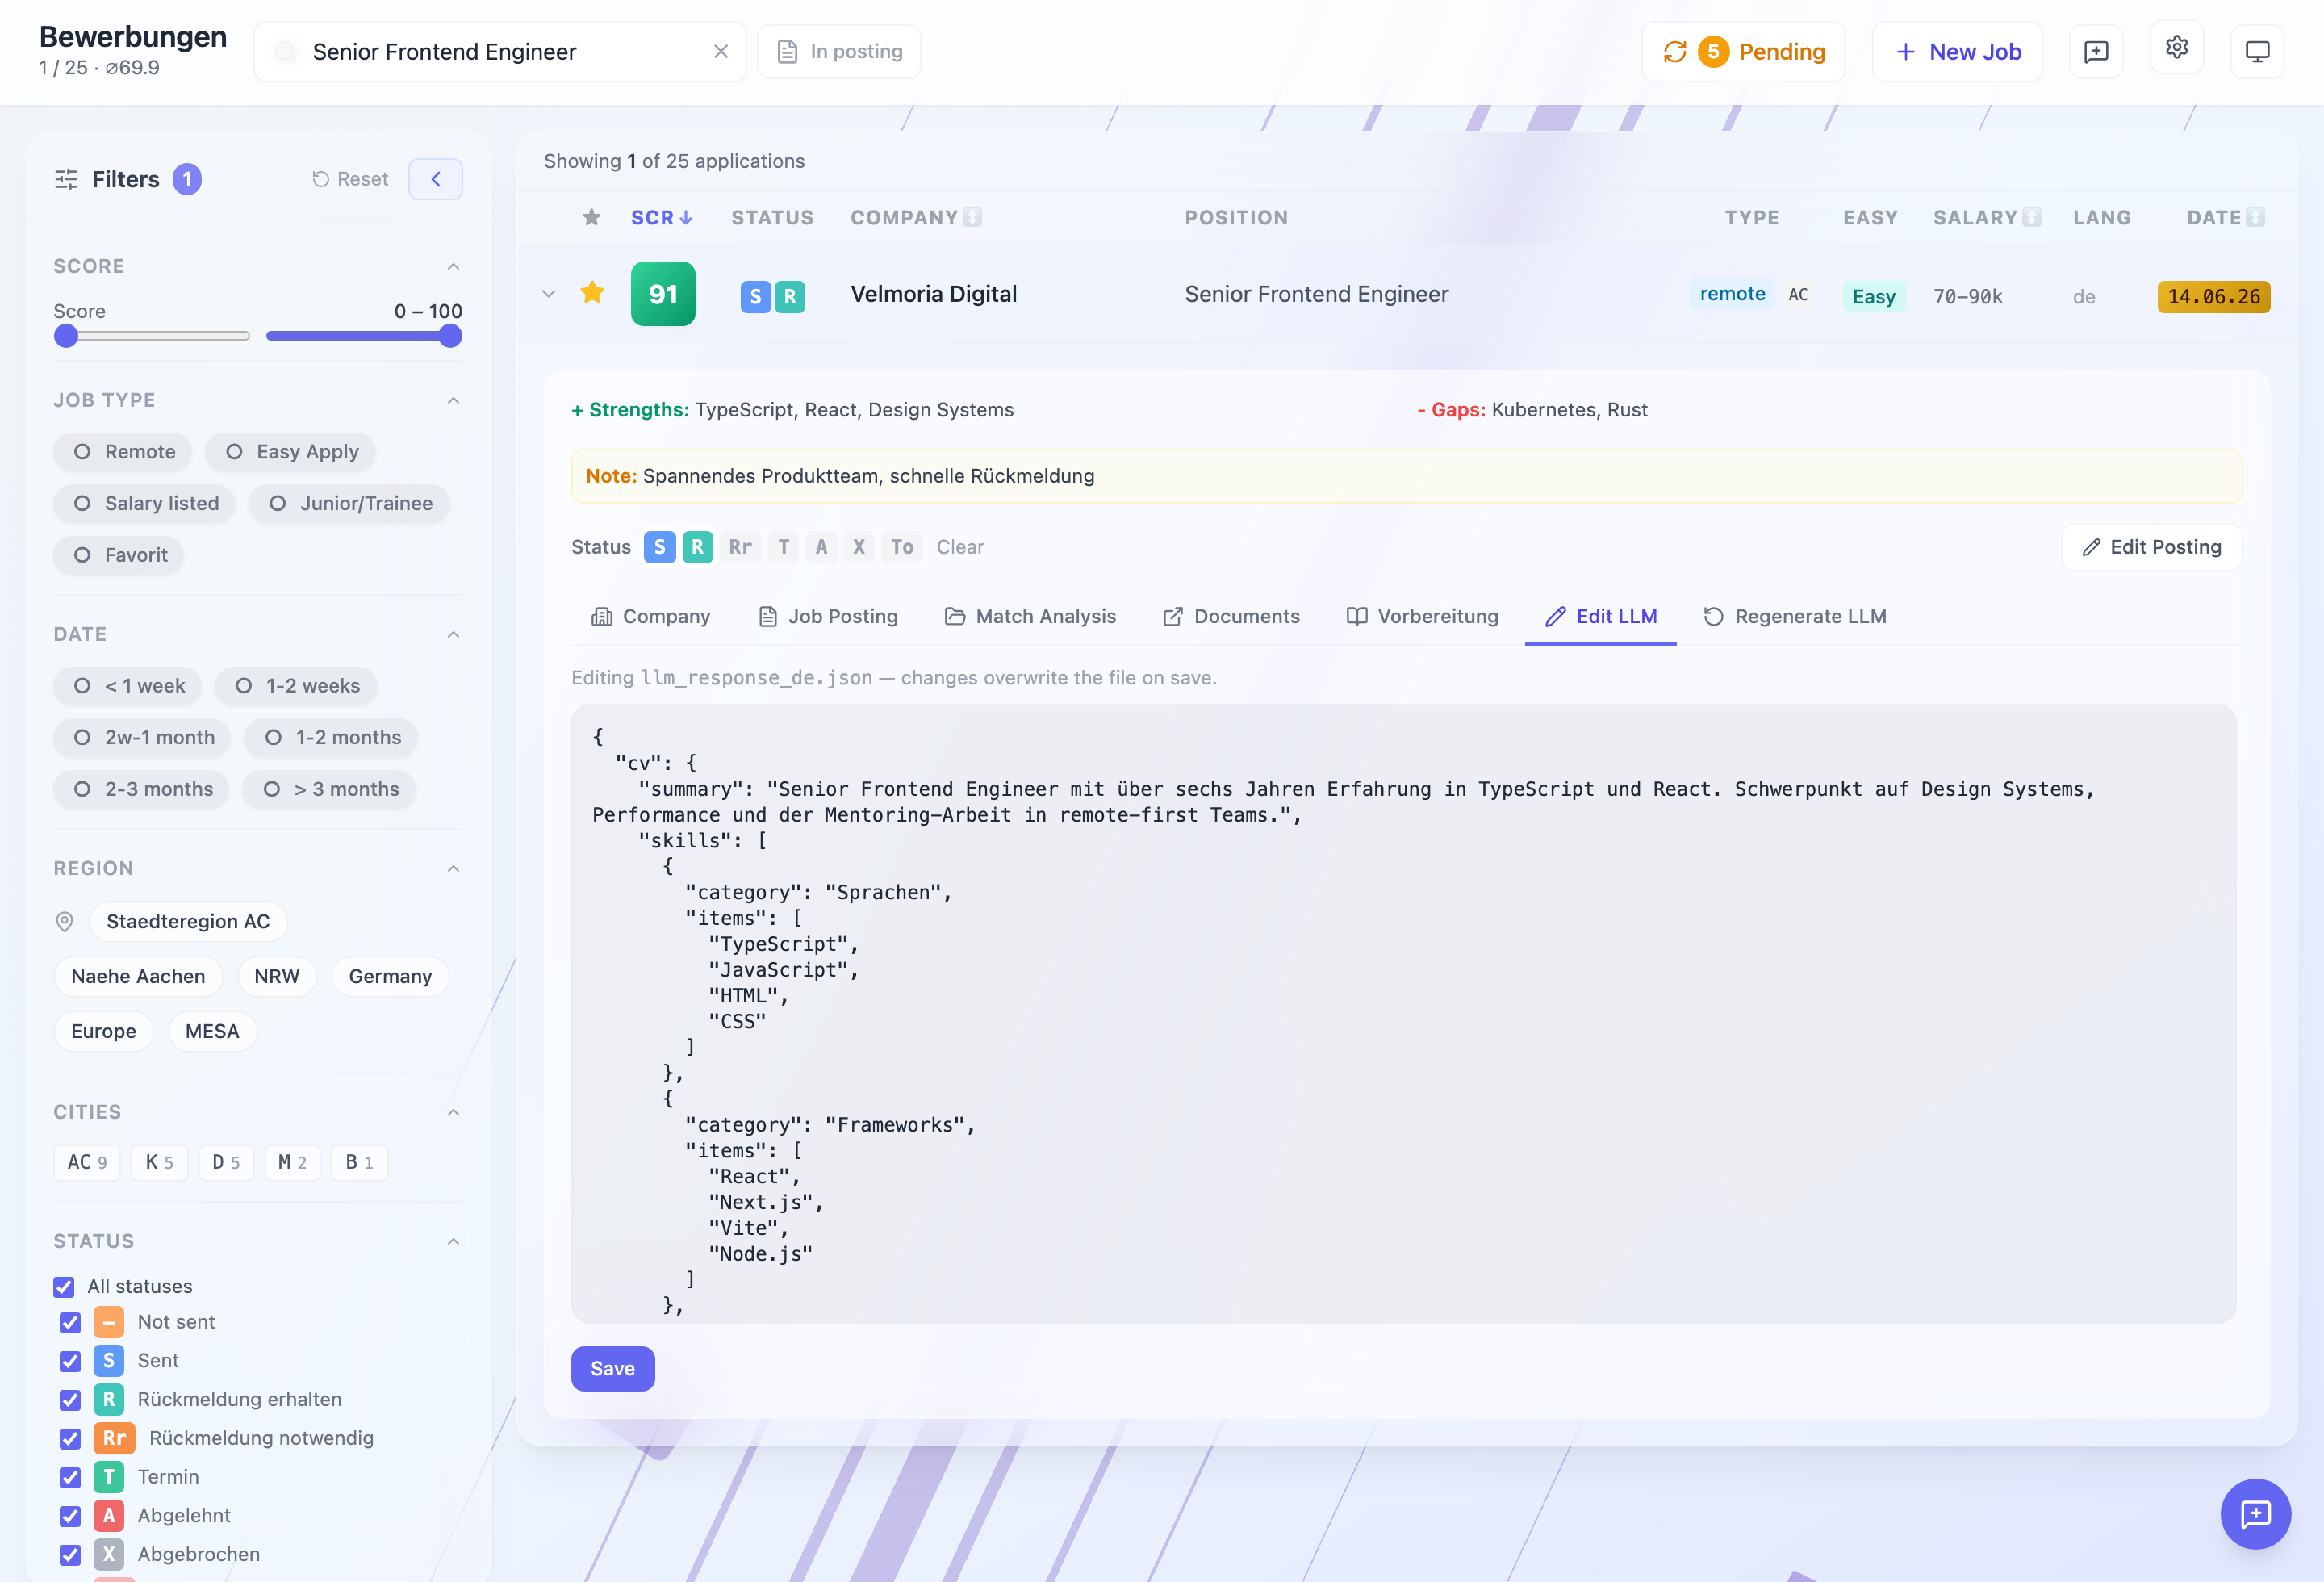Click the score 91 badge
2324x1582 pixels.
click(x=663, y=294)
